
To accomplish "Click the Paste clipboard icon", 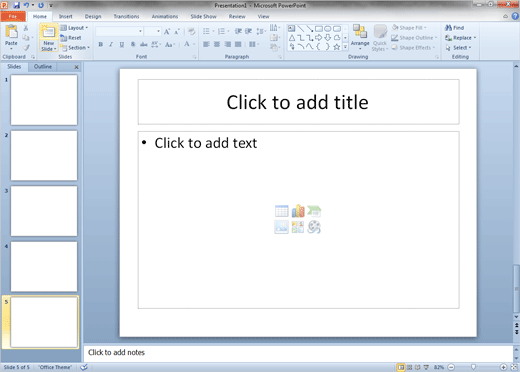I will click(x=11, y=32).
